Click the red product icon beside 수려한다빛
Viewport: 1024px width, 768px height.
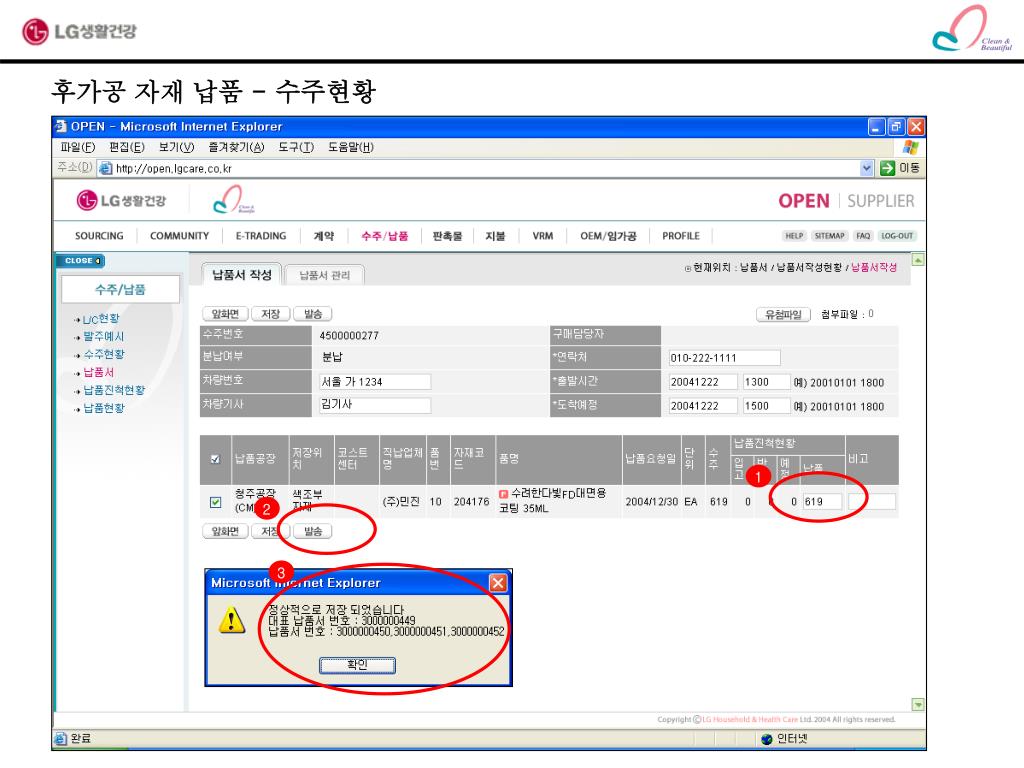503,494
